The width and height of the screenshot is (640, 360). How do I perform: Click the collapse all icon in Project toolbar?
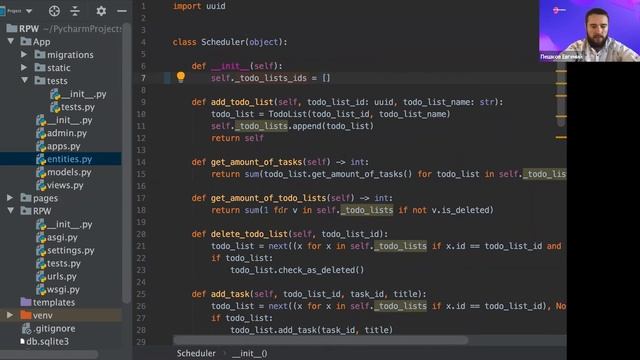75,11
